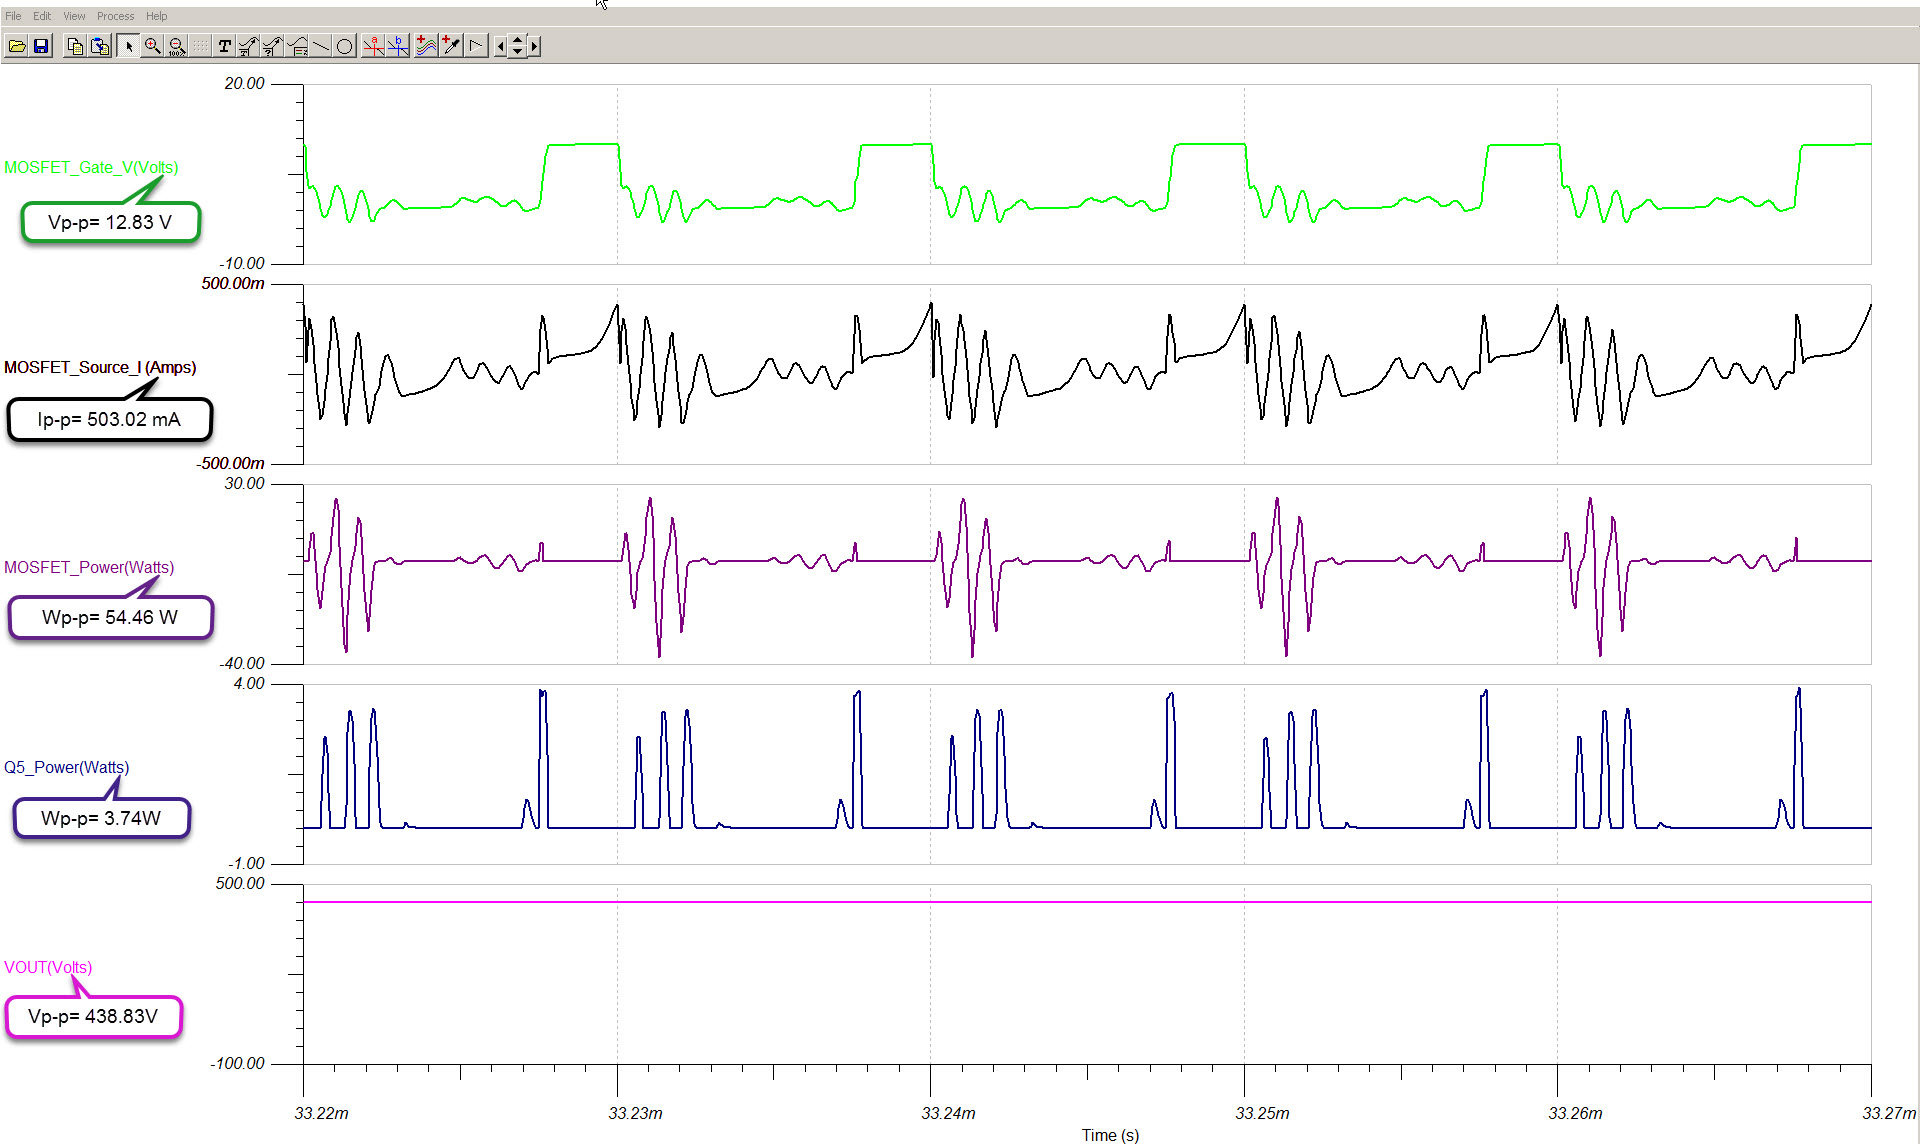This screenshot has height=1144, width=1920.
Task: Click the zoom to 100% magnifier icon
Action: pyautogui.click(x=177, y=46)
